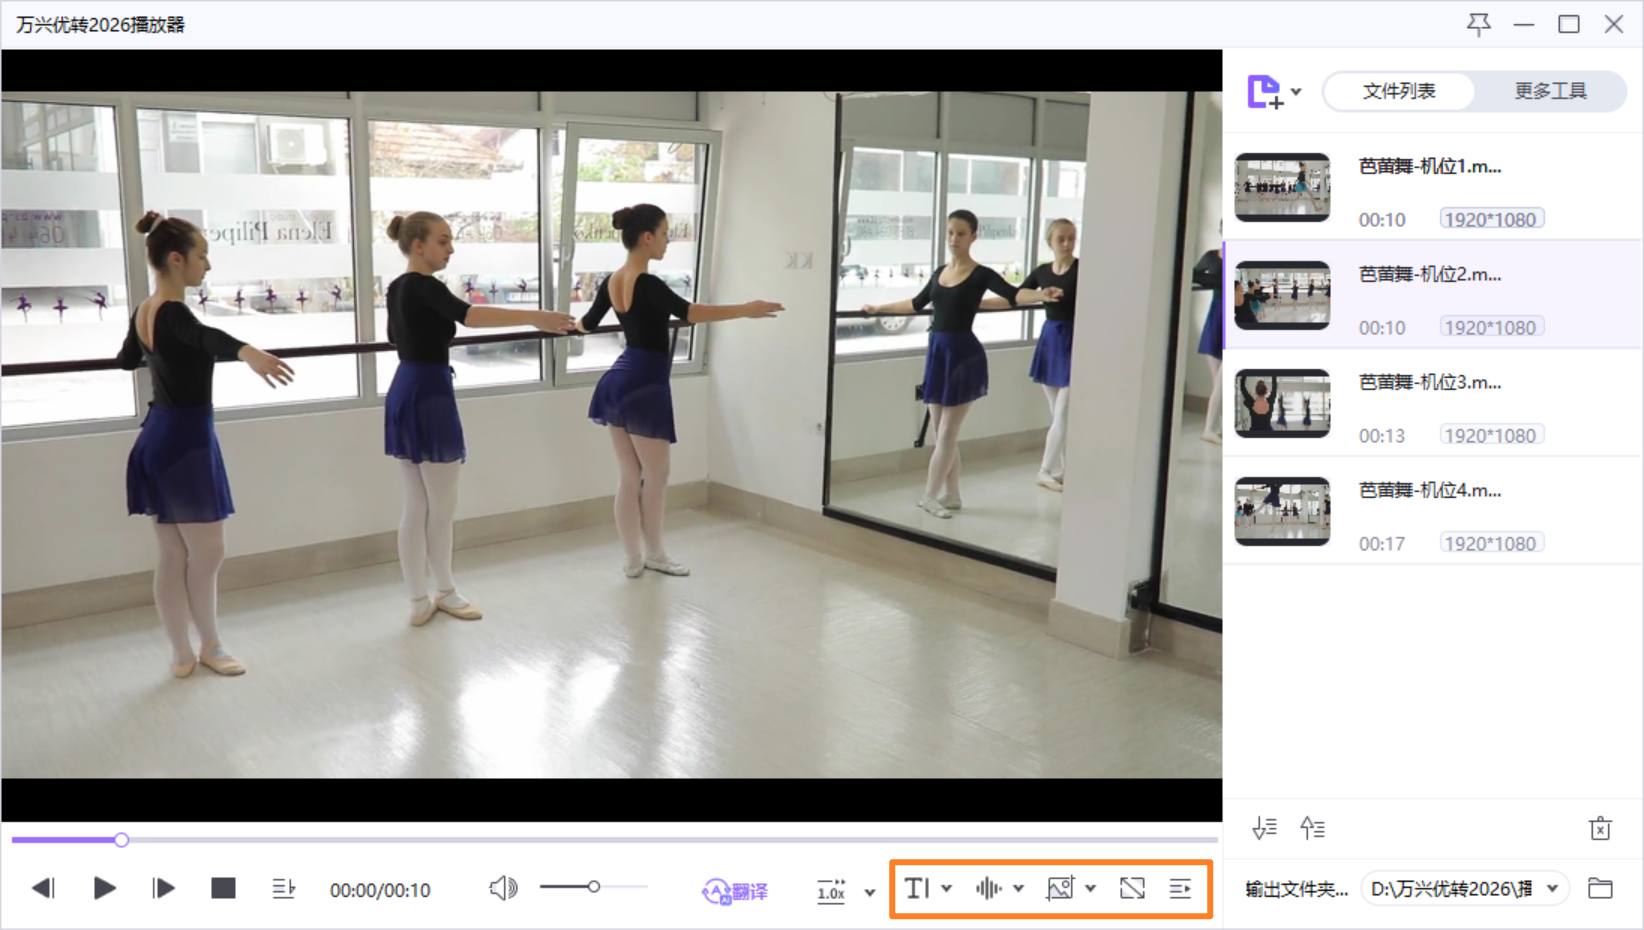The image size is (1644, 930).
Task: Switch to the 更多工具 tab
Action: coord(1550,91)
